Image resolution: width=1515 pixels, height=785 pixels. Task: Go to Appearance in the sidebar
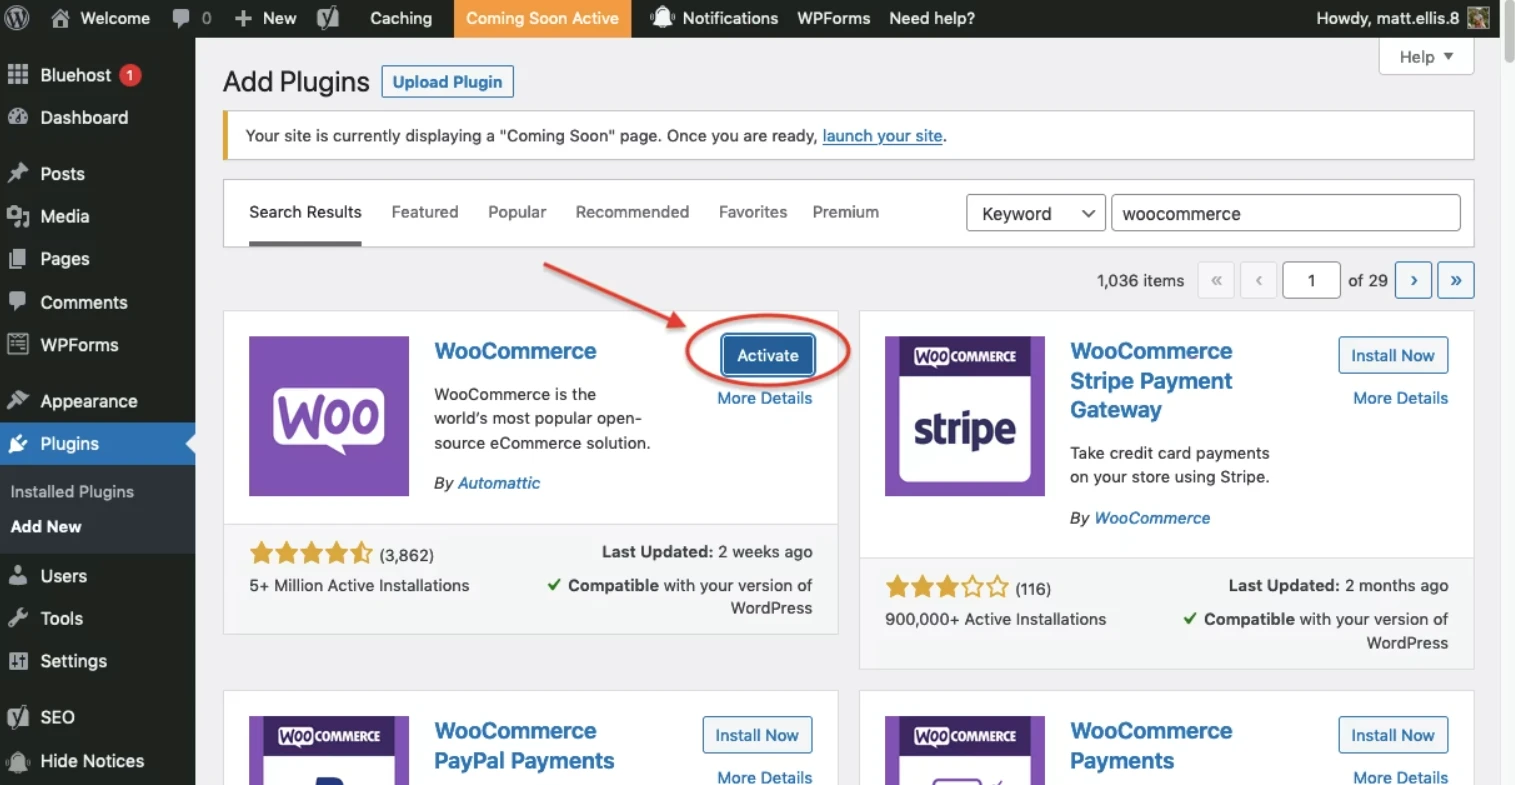point(88,401)
